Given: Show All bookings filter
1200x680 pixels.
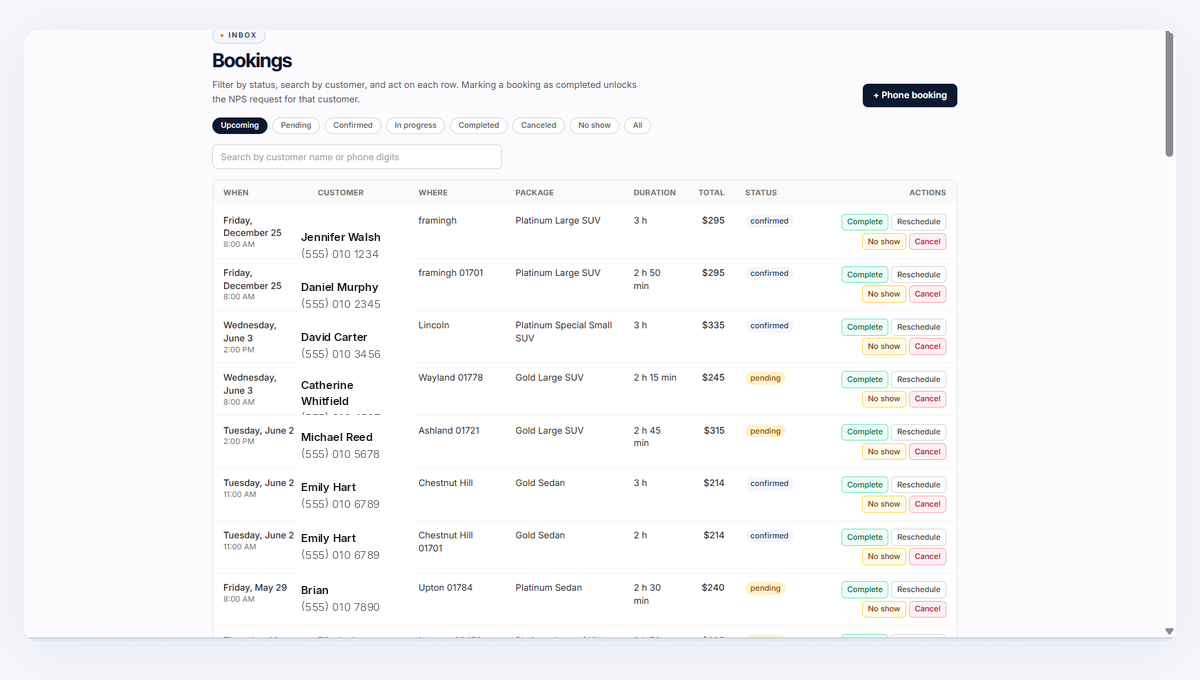Looking at the screenshot, I should [x=637, y=125].
